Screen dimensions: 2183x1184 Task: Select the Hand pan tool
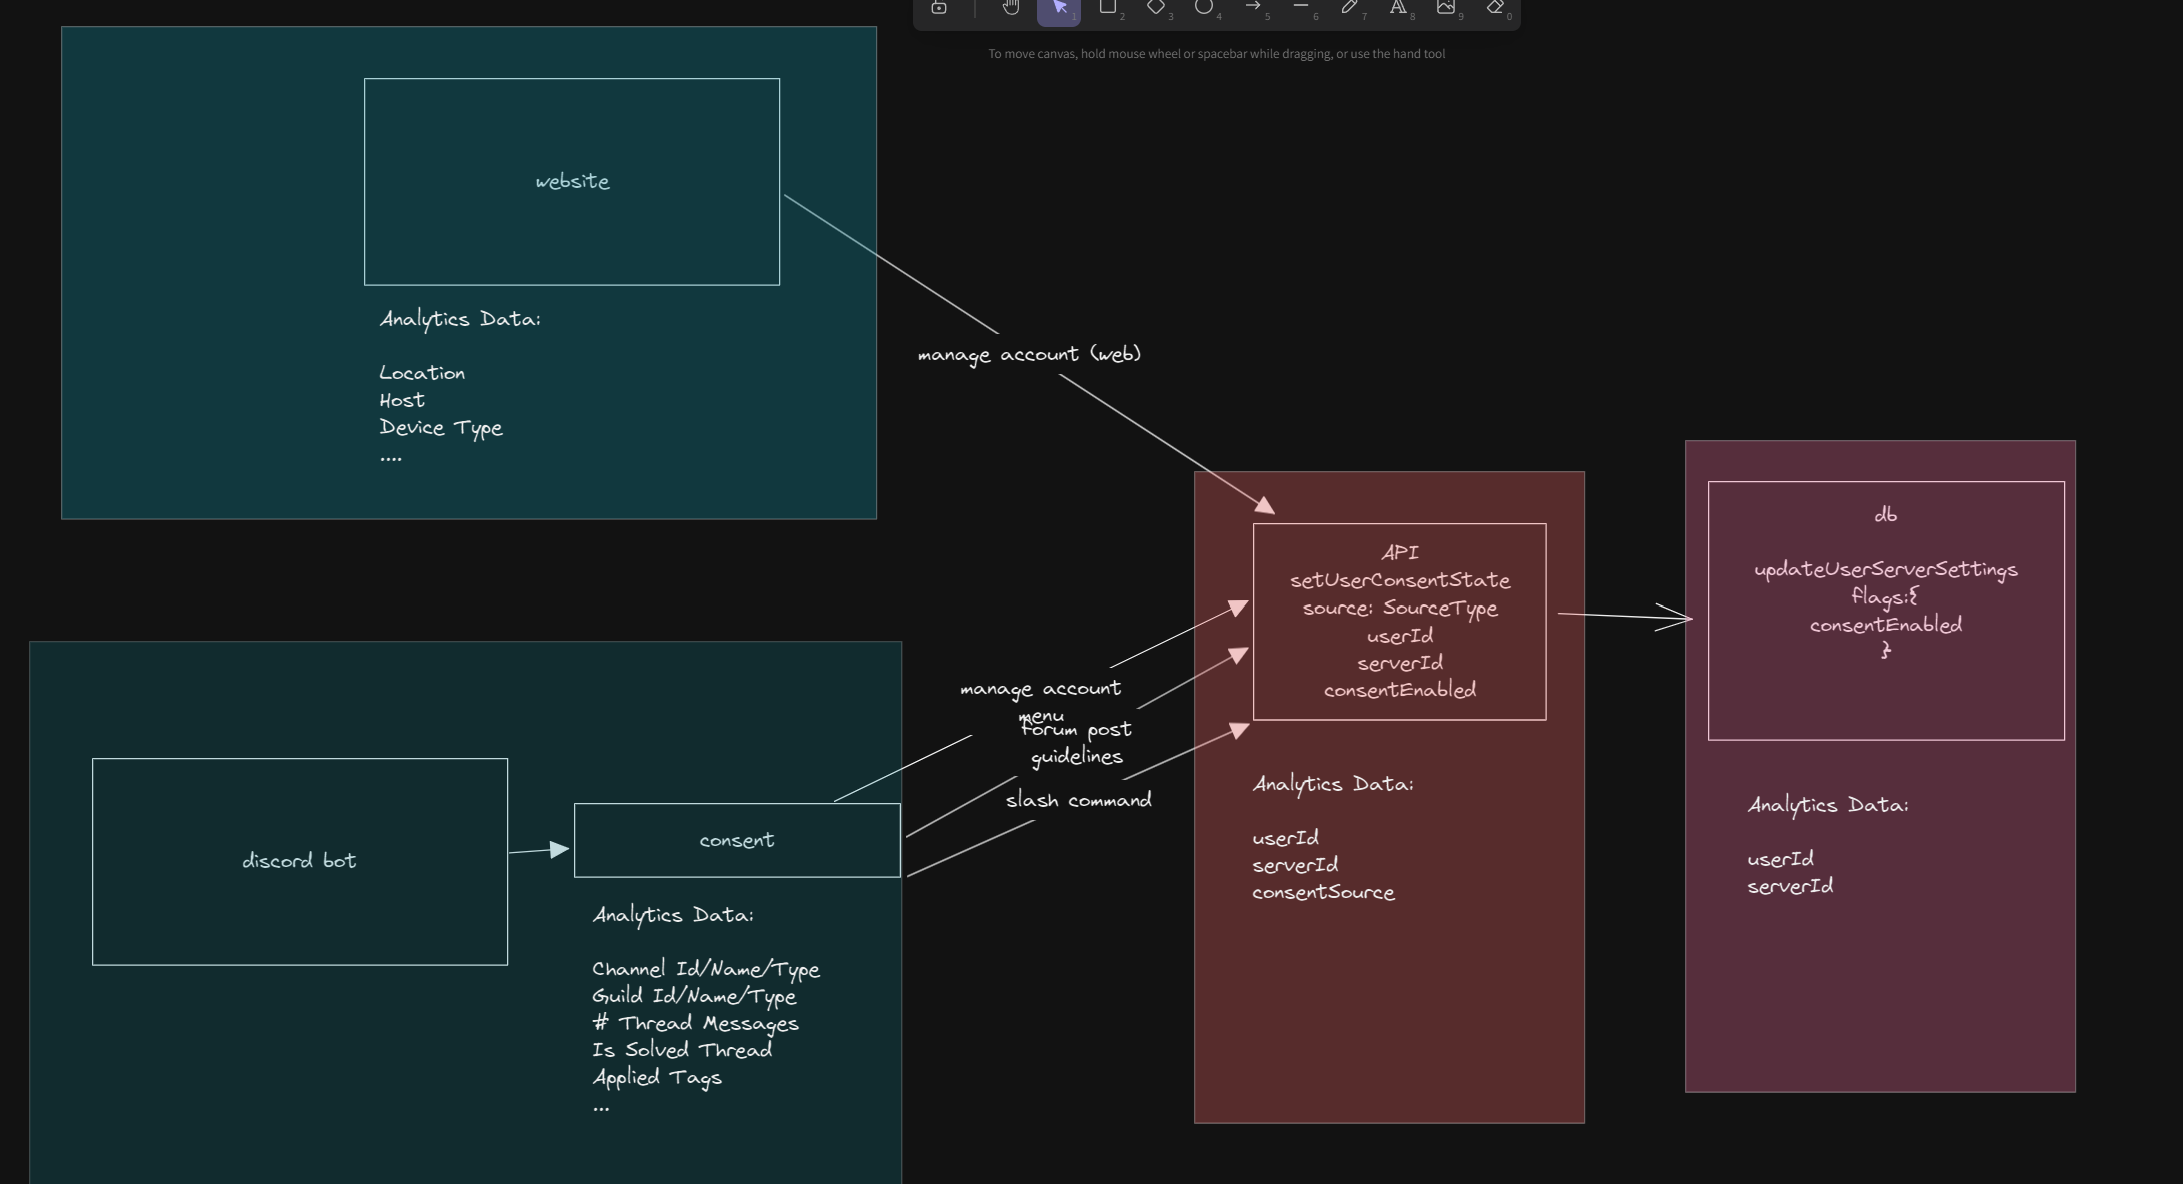(x=1011, y=8)
